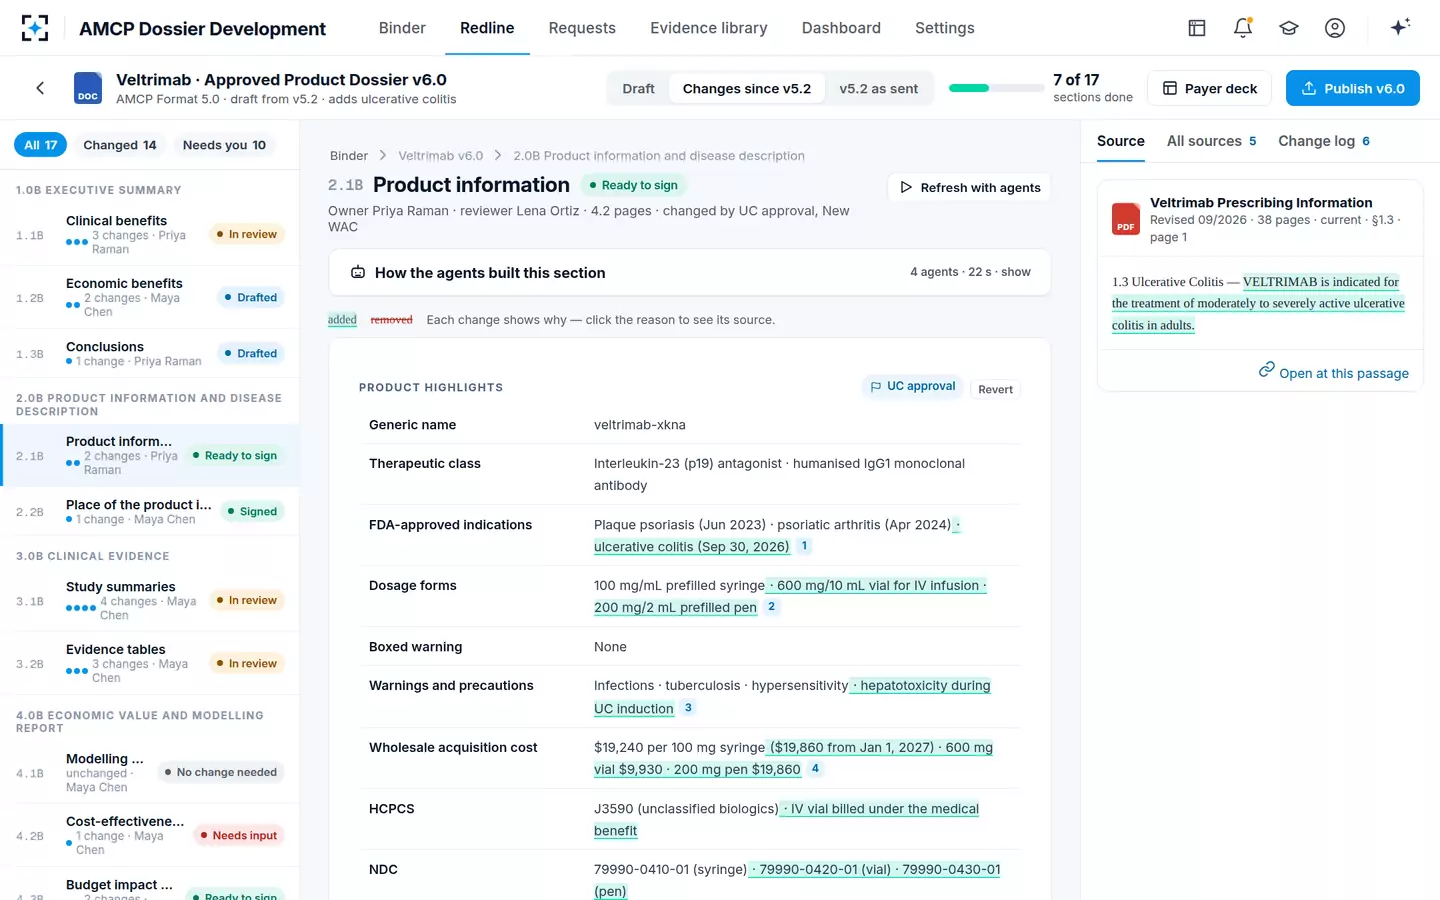Open the layout panel icon in header
Viewport: 1440px width, 900px height.
[x=1197, y=28]
